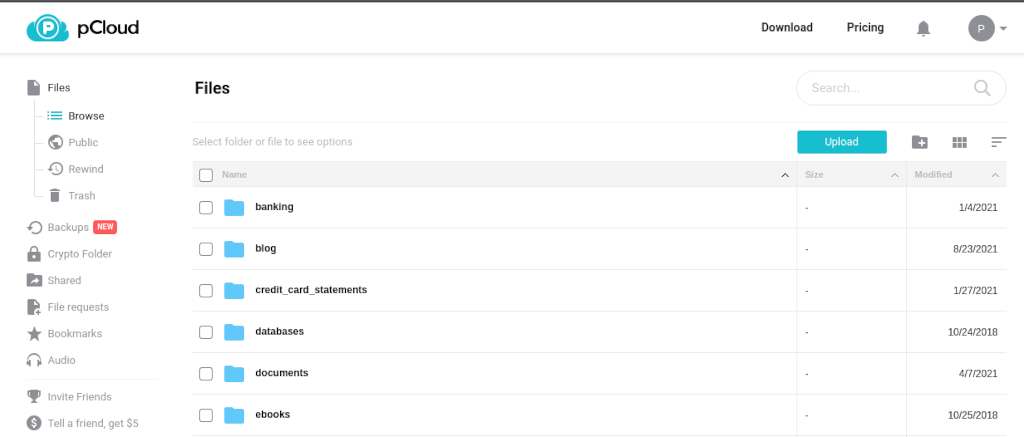This screenshot has height=437, width=1024.
Task: Expand the account avatar dropdown arrow
Action: (x=1003, y=29)
